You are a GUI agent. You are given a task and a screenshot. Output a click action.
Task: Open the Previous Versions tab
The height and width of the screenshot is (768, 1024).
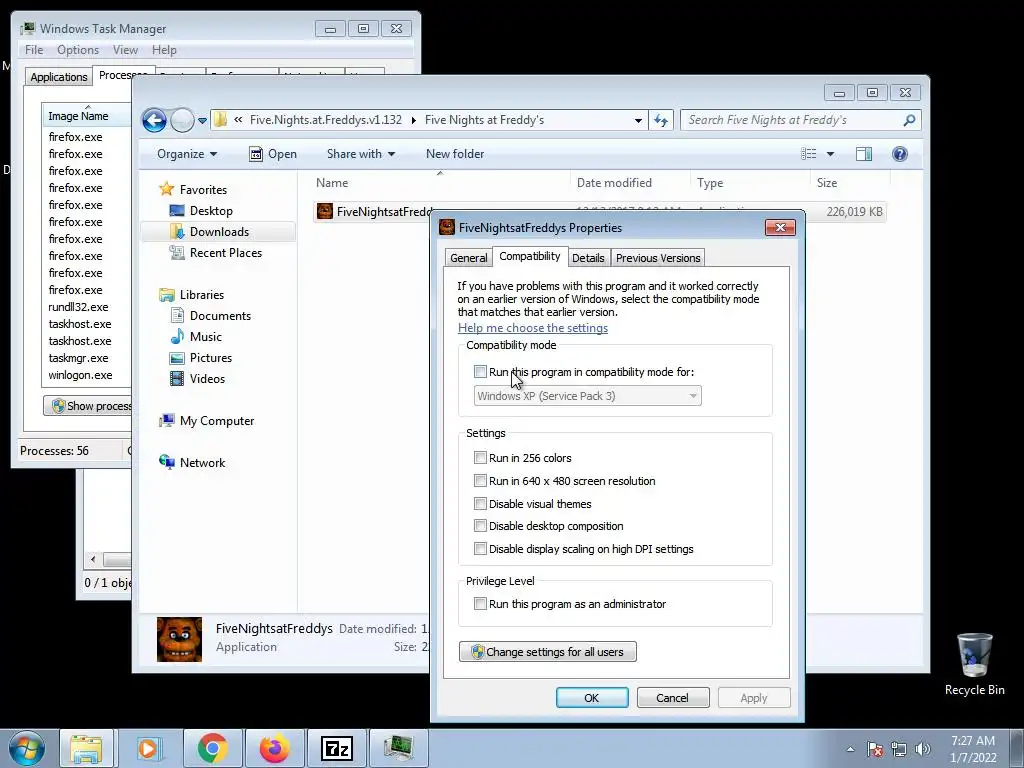658,258
